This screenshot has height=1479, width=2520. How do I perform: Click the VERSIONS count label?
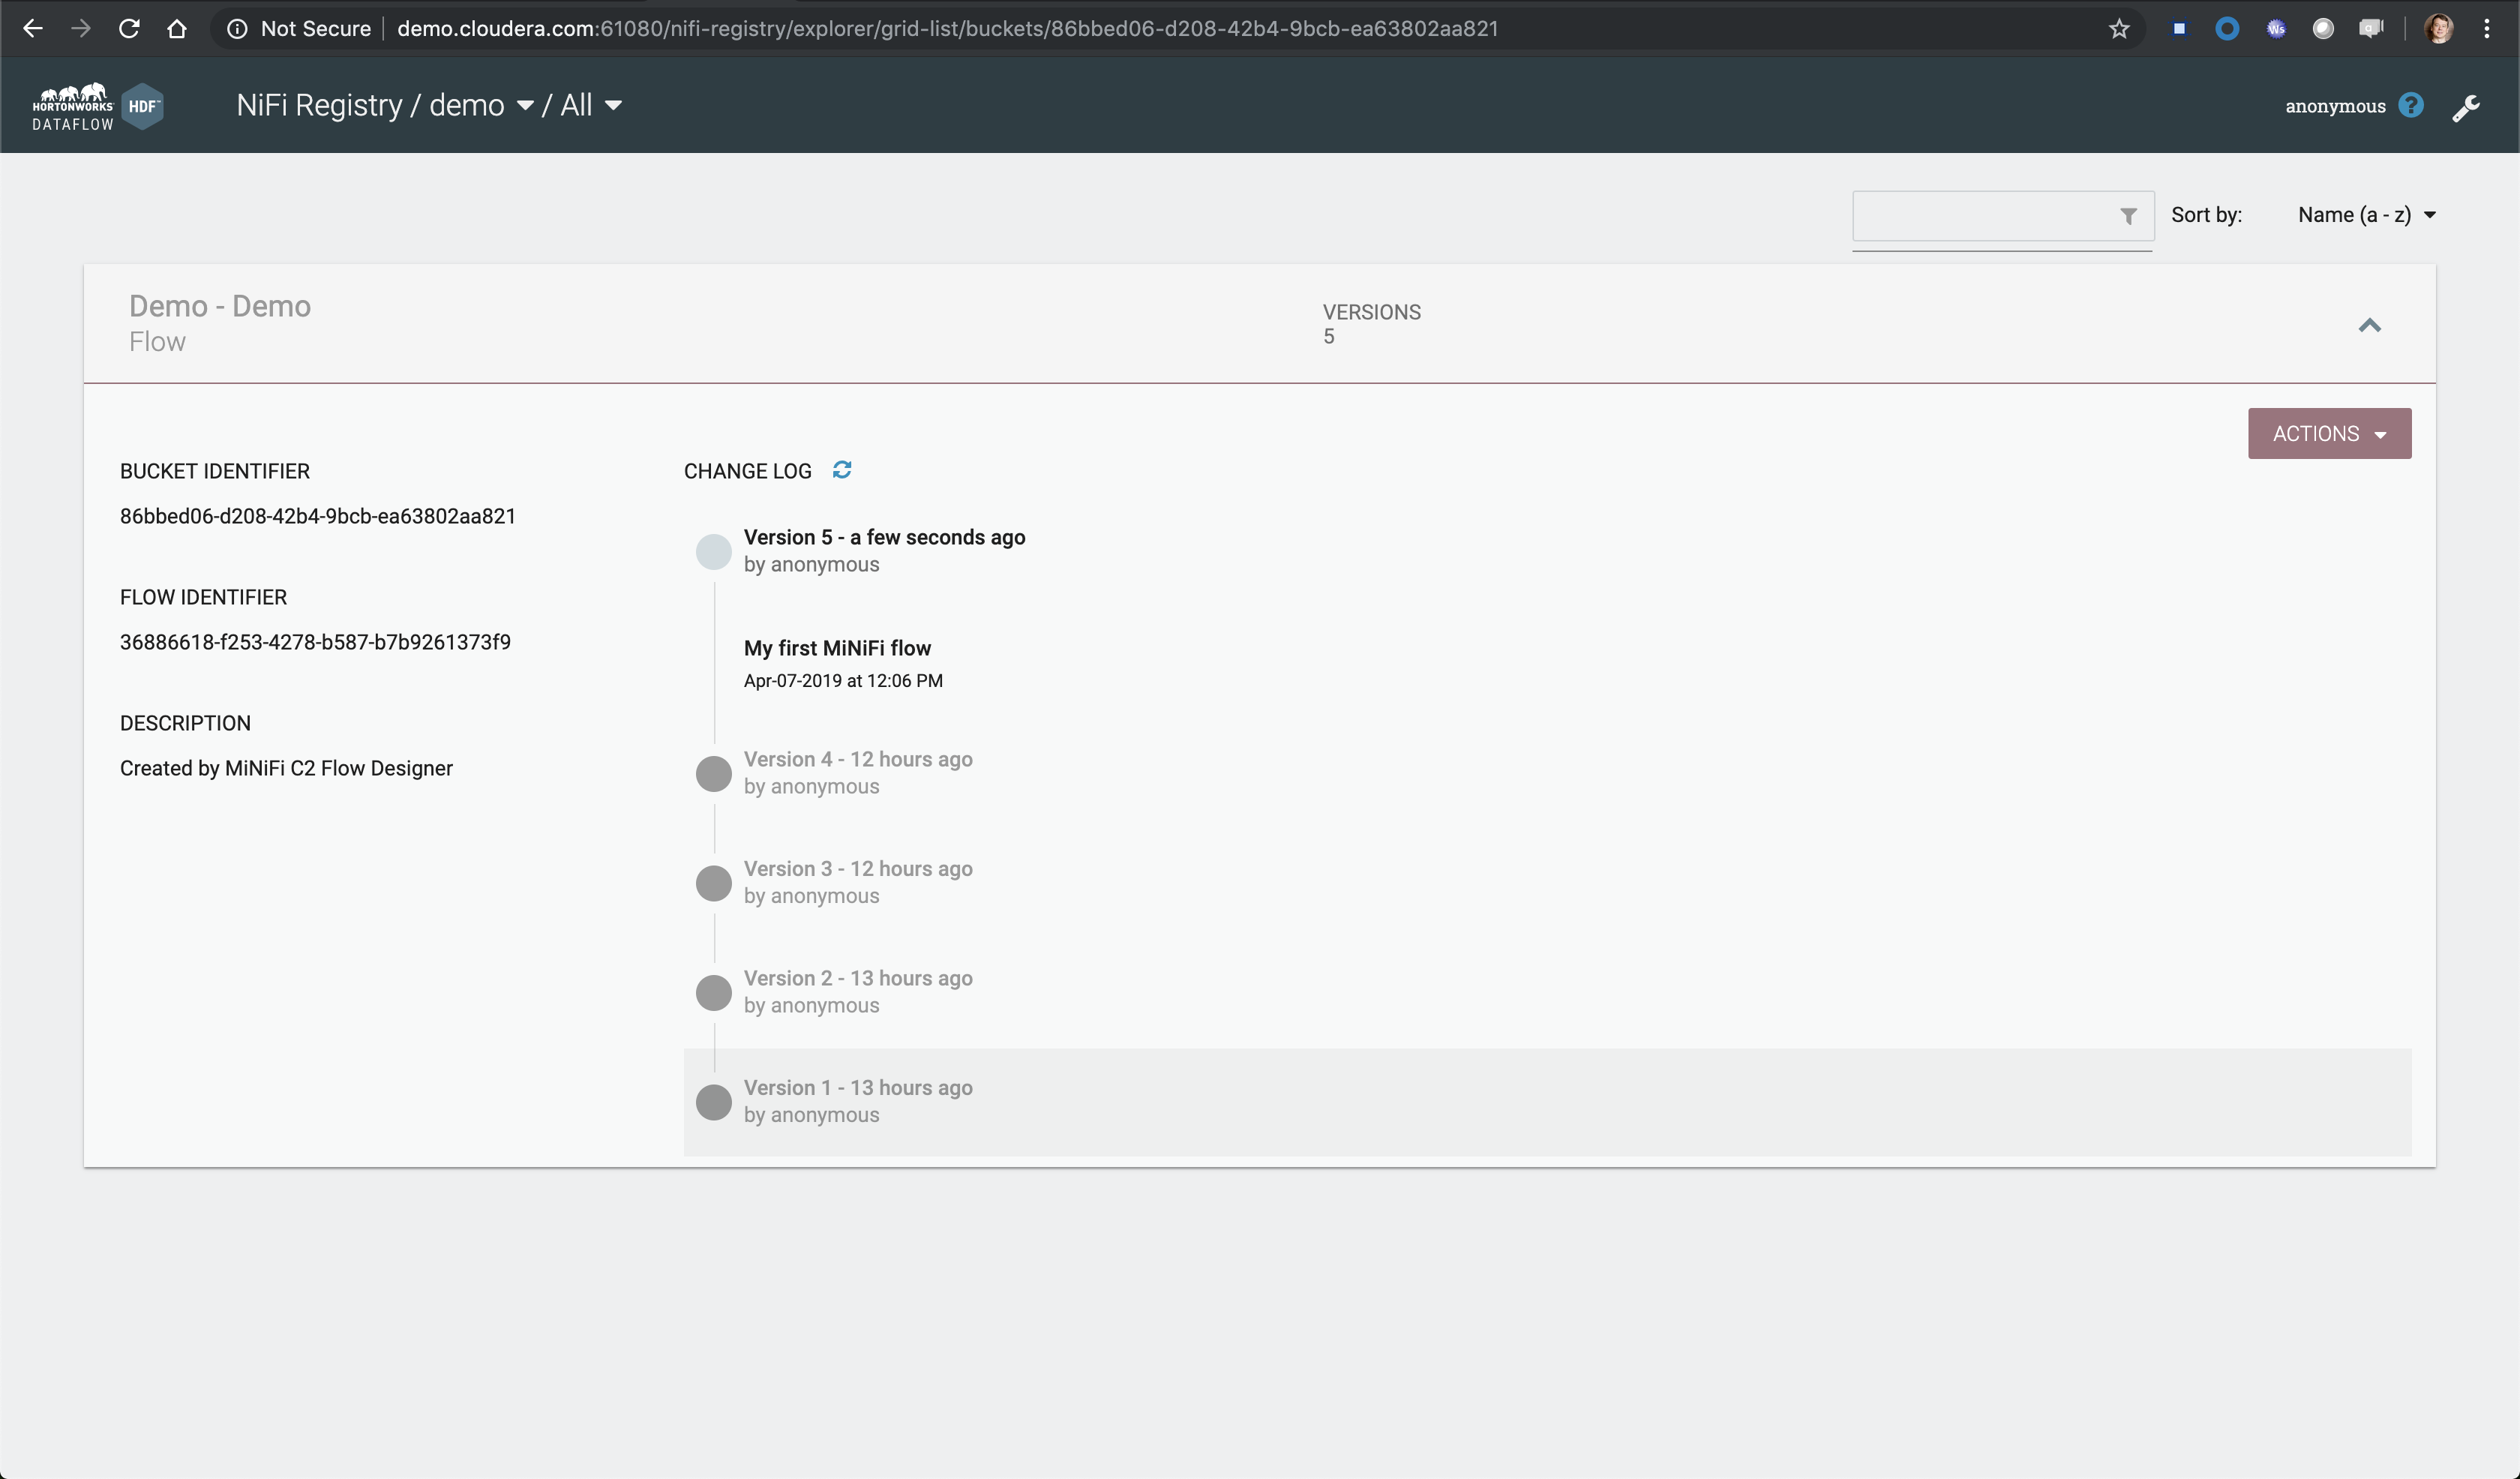[1371, 312]
